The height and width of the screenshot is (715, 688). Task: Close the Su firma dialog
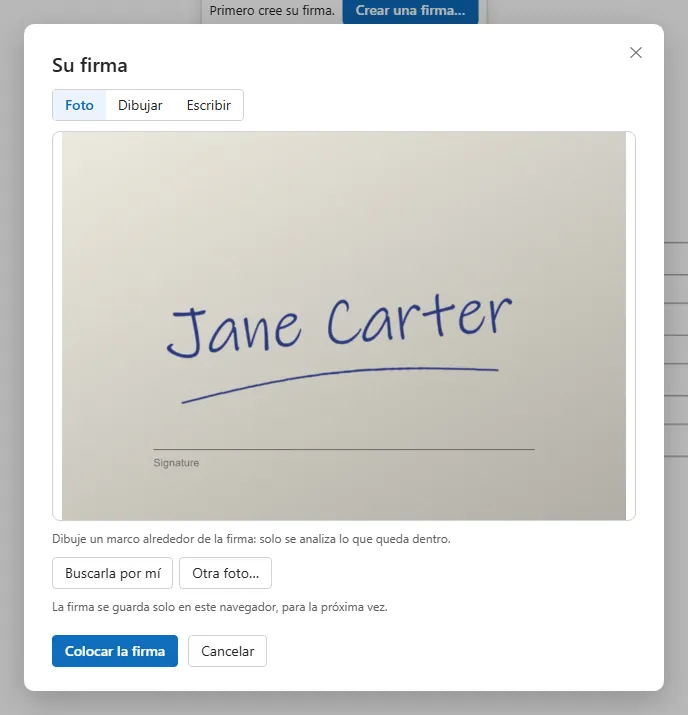click(x=636, y=52)
